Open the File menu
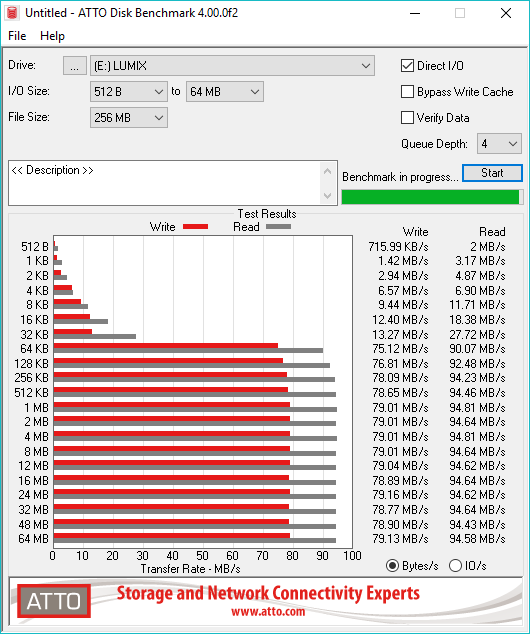The image size is (530, 634). coord(17,36)
